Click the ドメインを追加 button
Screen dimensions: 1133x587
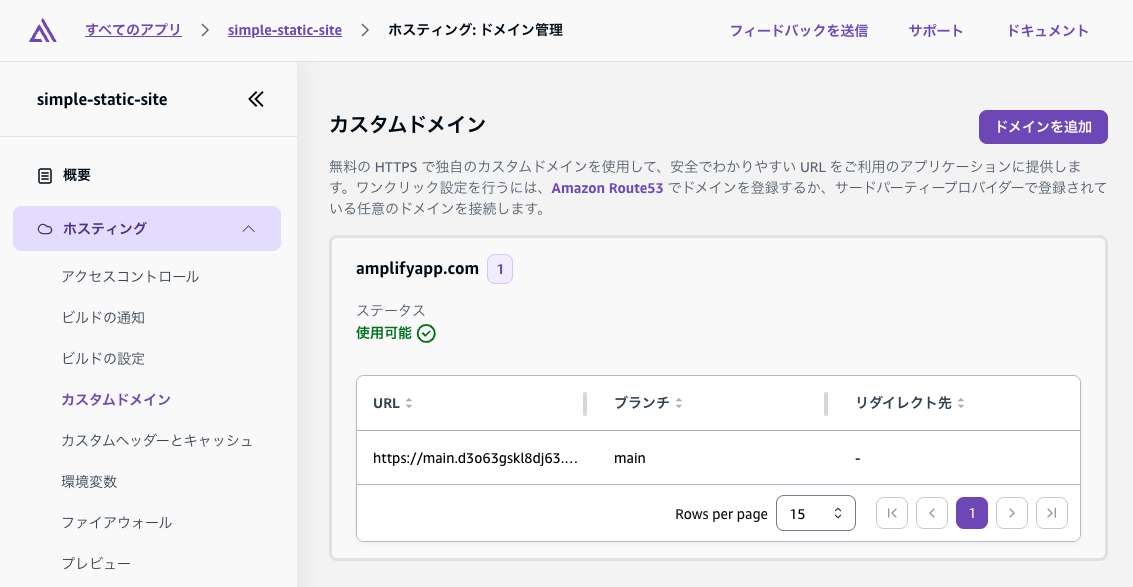point(1043,127)
